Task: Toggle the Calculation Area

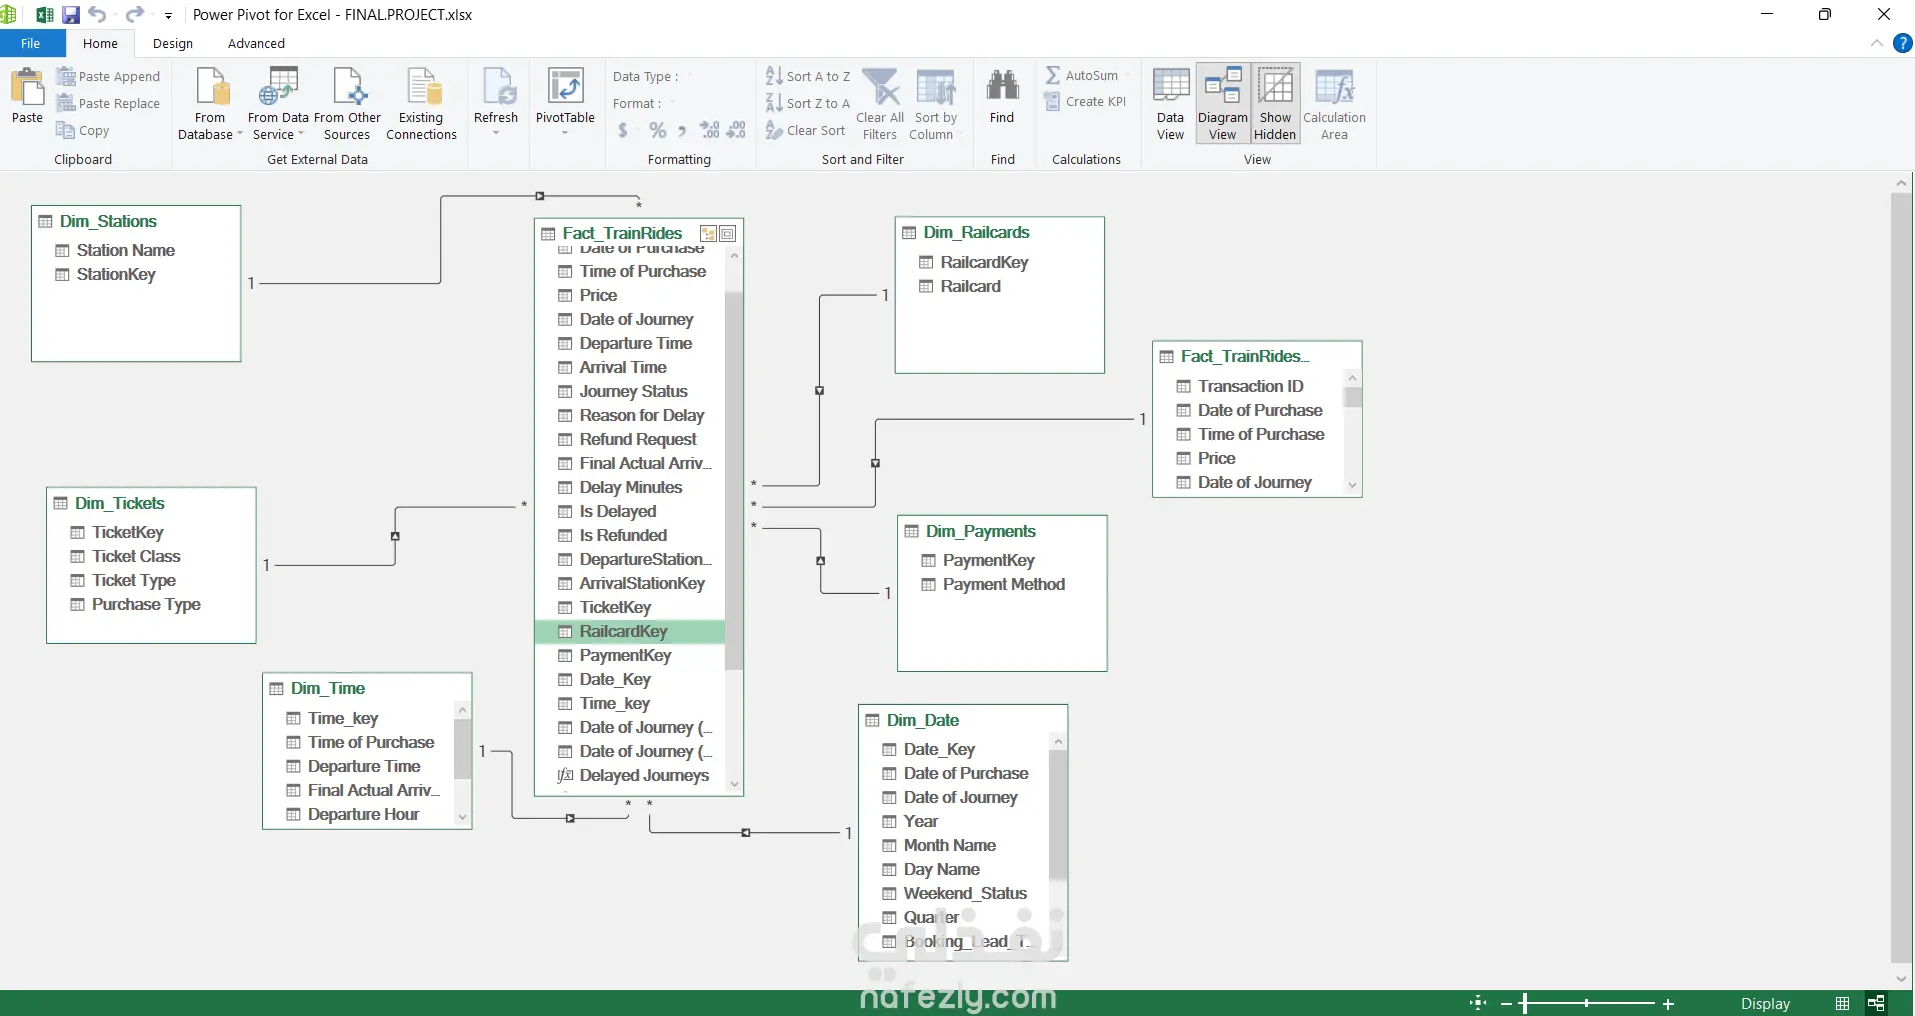Action: tap(1334, 104)
